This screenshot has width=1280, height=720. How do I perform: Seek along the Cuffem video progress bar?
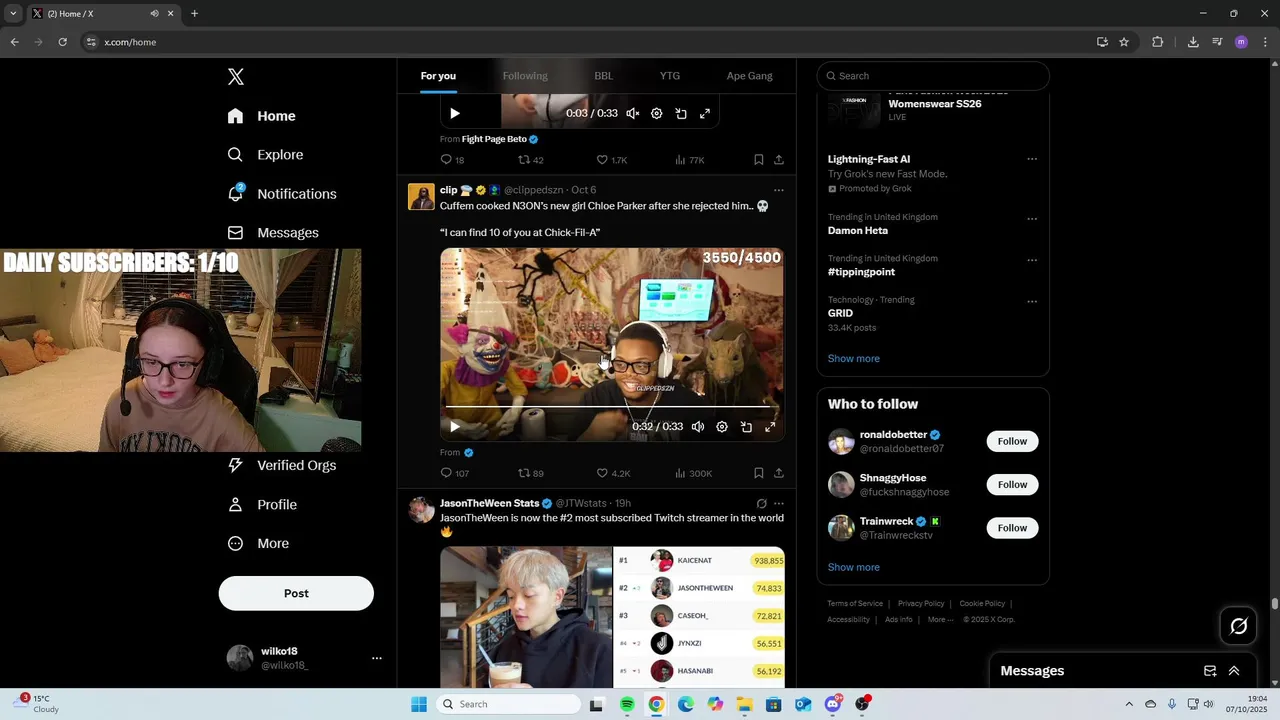tap(612, 408)
